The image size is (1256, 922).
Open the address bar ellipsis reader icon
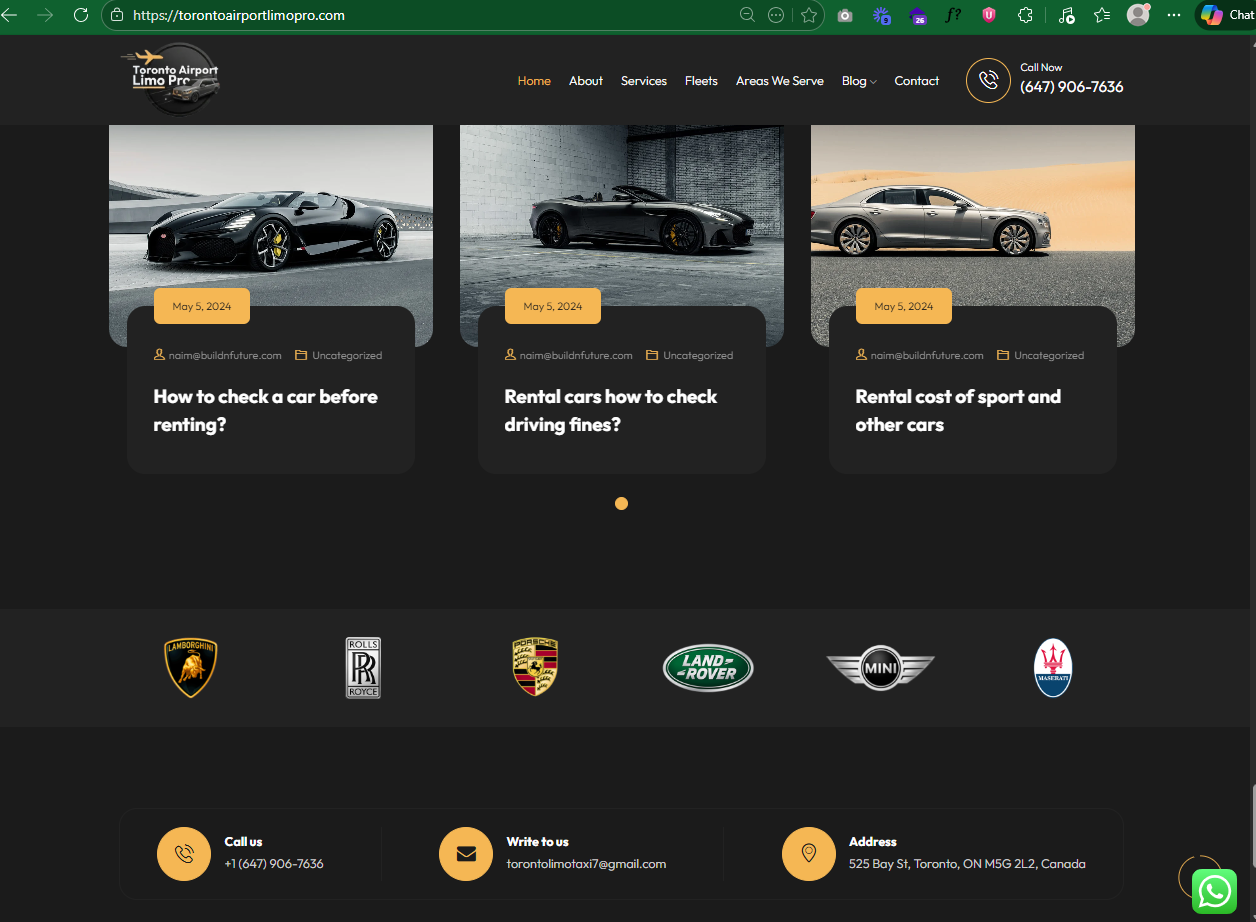tap(776, 15)
